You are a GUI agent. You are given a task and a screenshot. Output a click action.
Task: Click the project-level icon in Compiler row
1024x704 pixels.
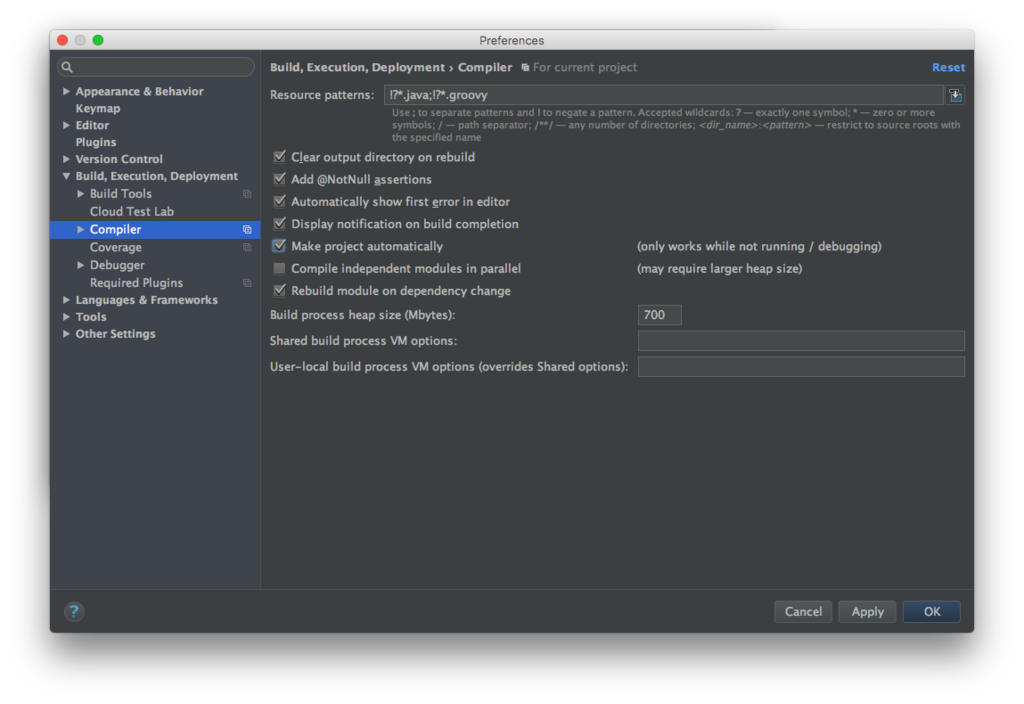pos(247,230)
